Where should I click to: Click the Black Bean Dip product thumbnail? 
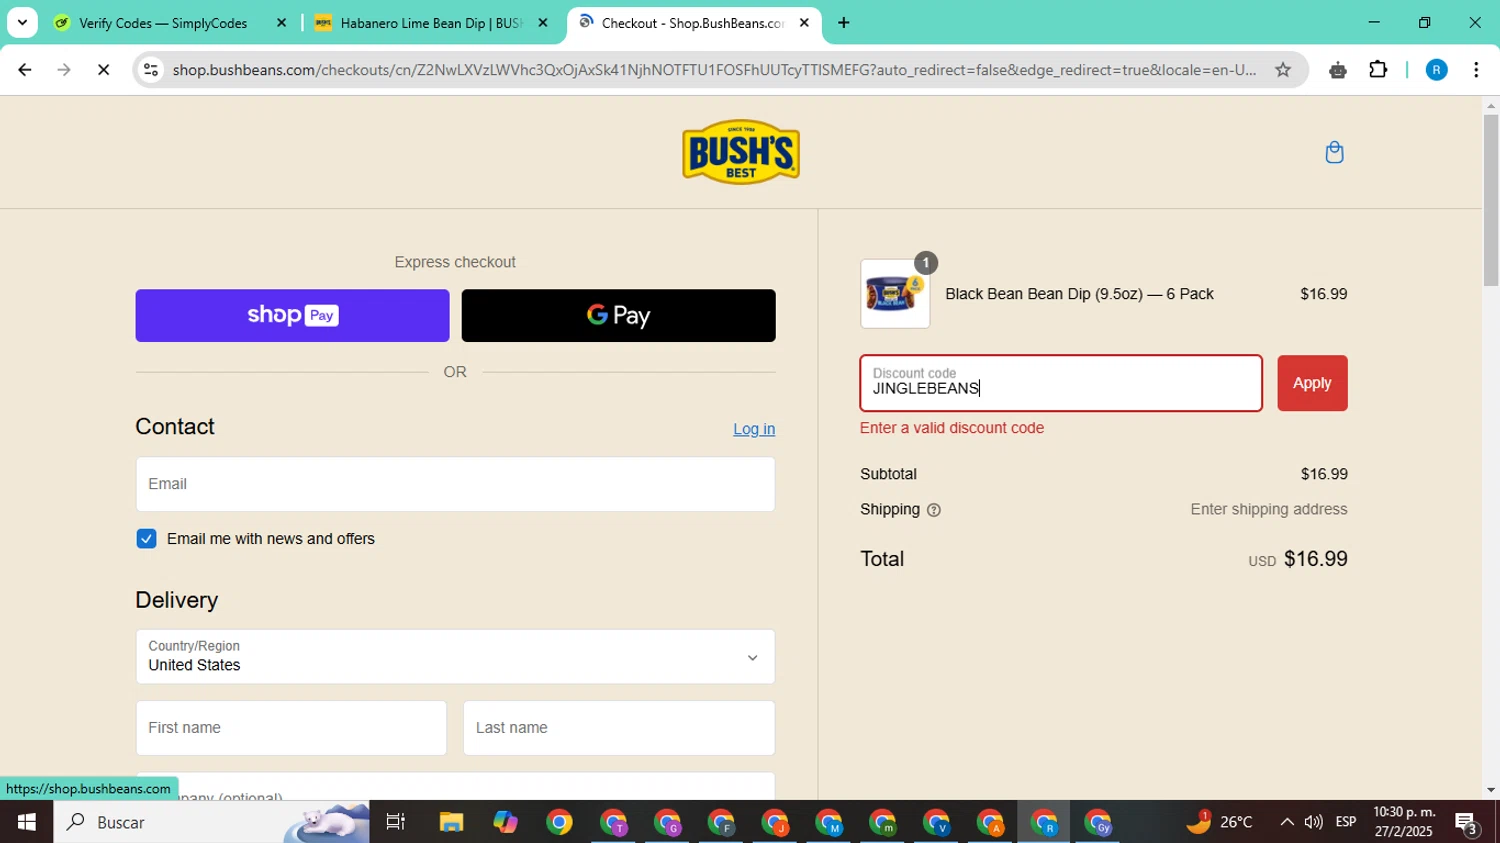coord(895,294)
